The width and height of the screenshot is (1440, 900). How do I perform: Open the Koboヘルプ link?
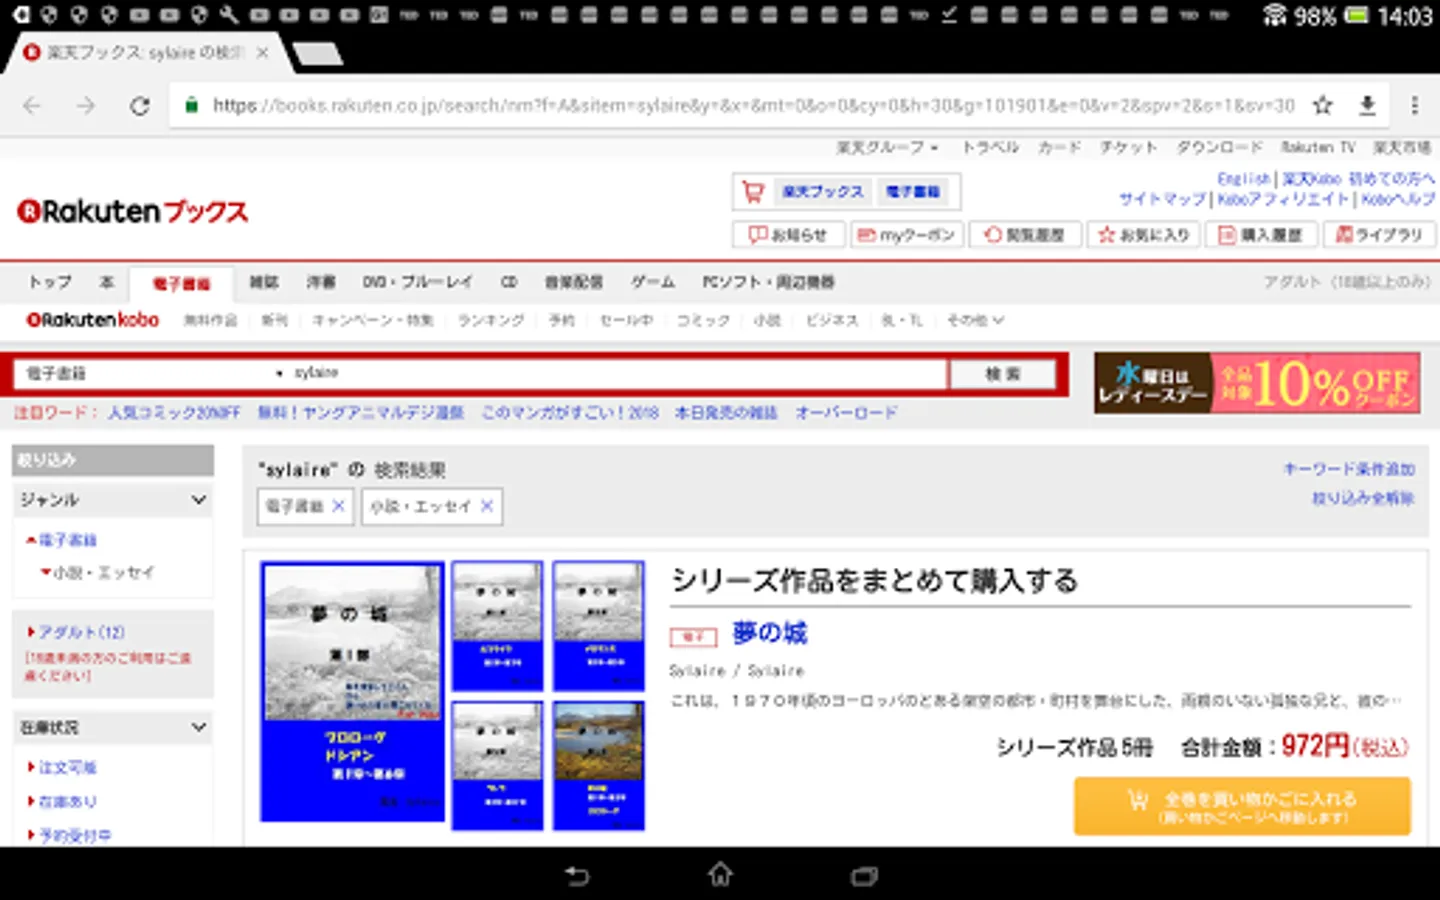point(1398,199)
